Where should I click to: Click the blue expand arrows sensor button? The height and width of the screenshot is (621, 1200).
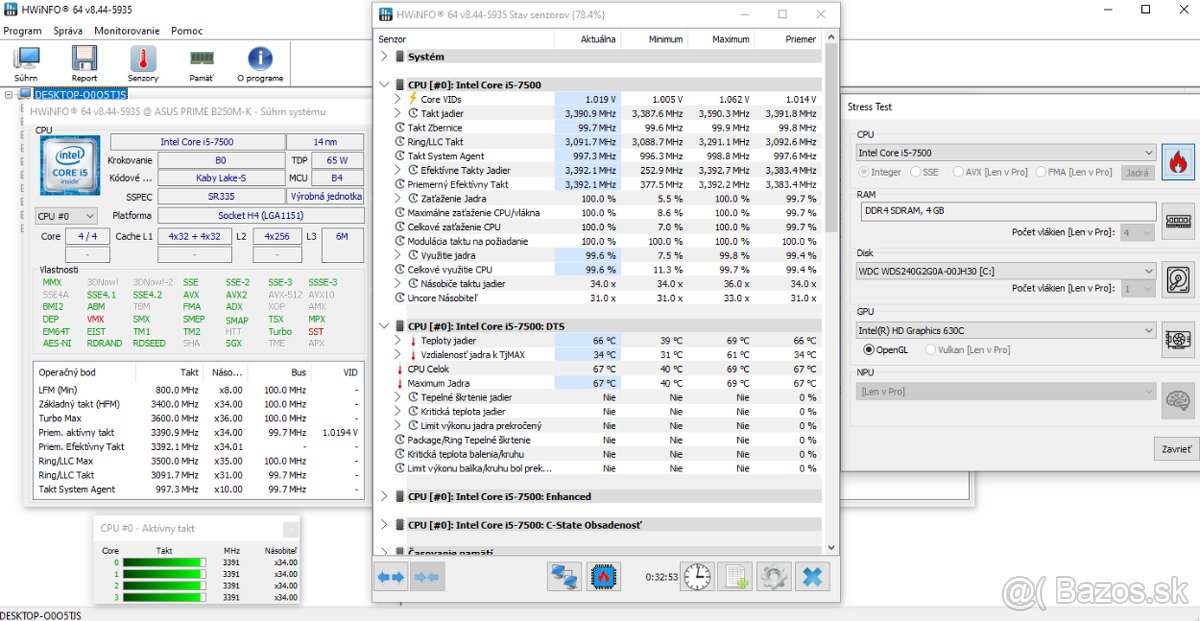pos(390,576)
